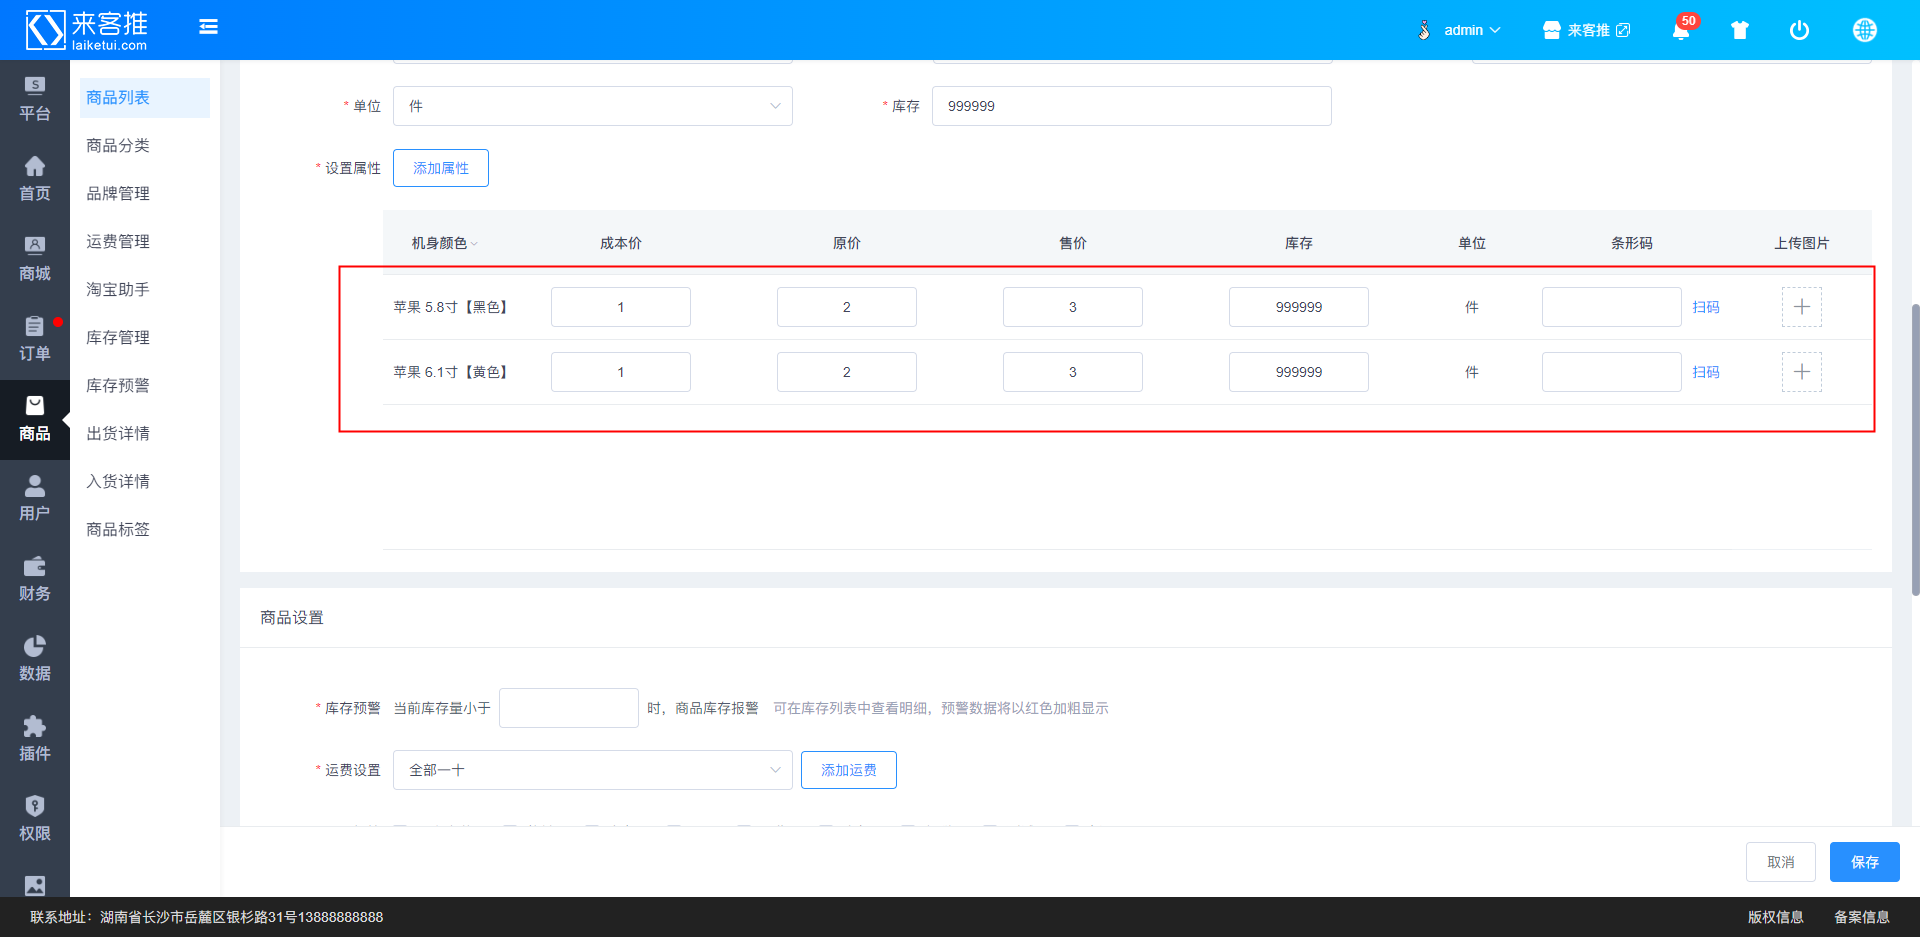Open 数据 in left navigation

(35, 660)
